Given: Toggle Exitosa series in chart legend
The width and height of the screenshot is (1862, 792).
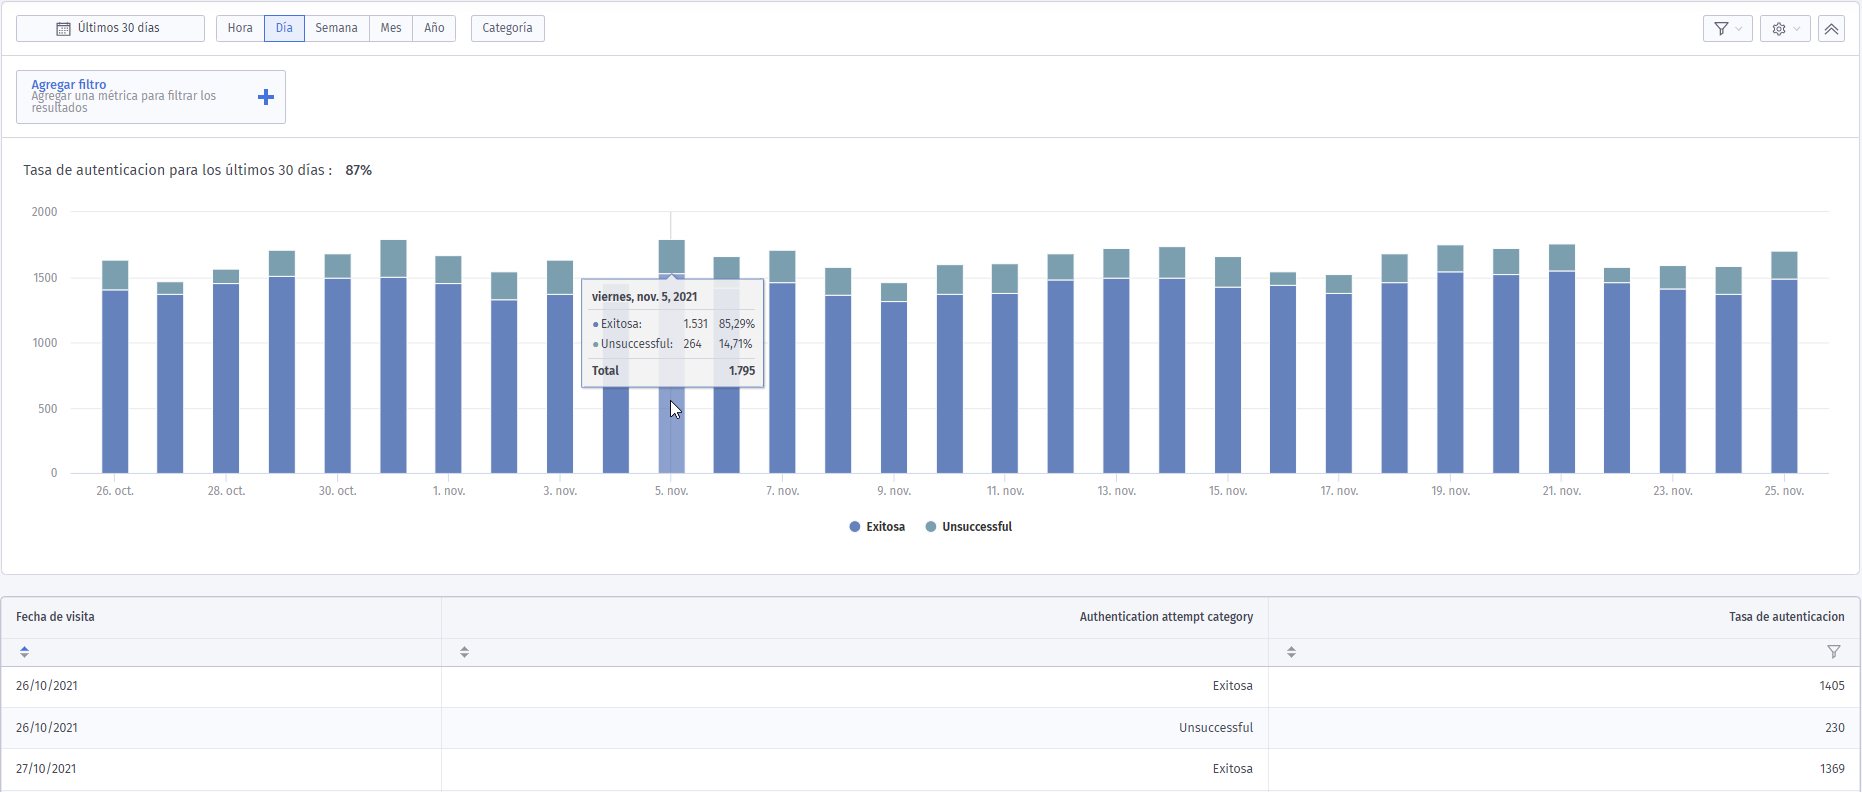Looking at the screenshot, I should click(877, 527).
